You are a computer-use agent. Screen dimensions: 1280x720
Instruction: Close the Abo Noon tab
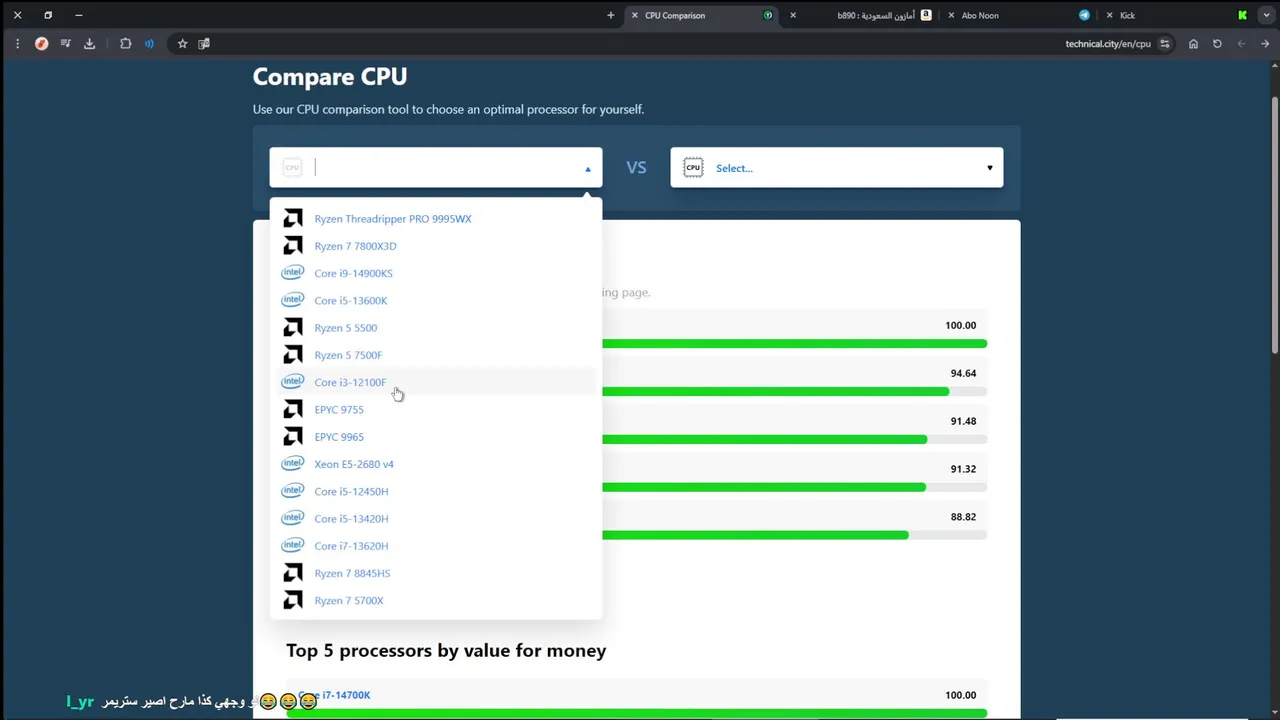(x=951, y=15)
